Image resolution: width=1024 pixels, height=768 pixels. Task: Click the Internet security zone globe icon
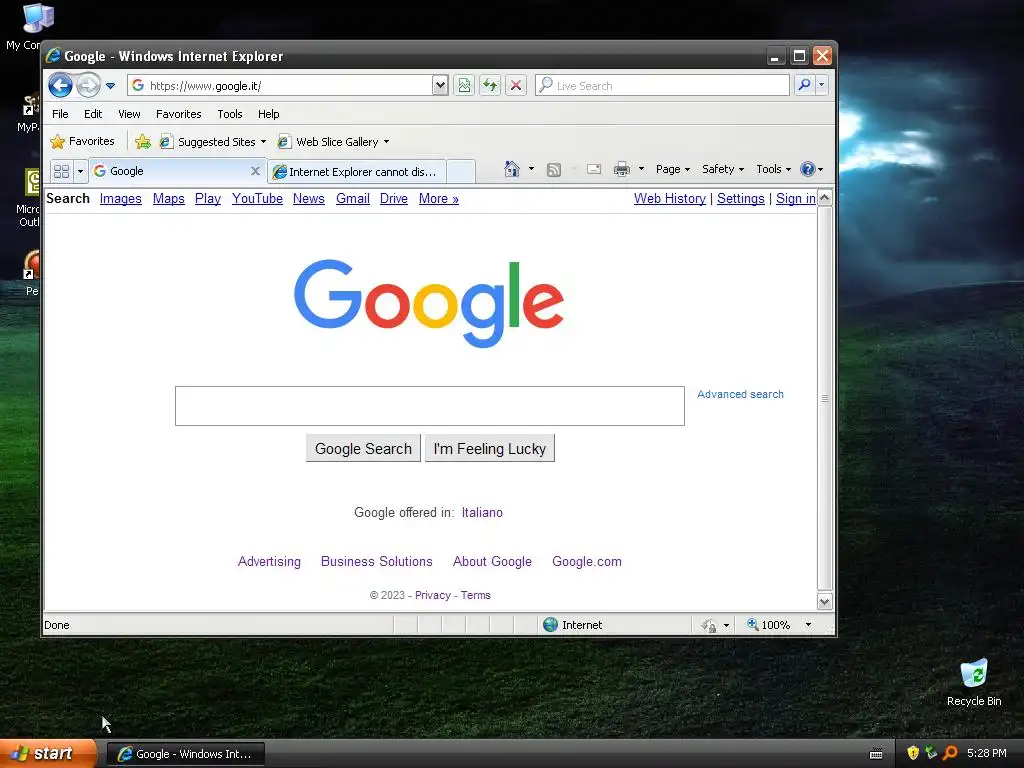(x=551, y=625)
